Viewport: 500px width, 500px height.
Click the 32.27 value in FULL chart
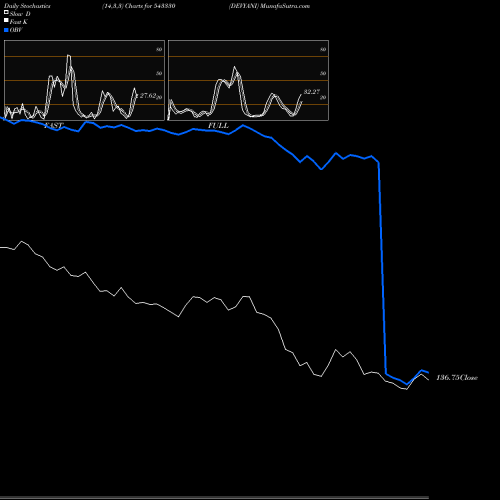point(312,92)
